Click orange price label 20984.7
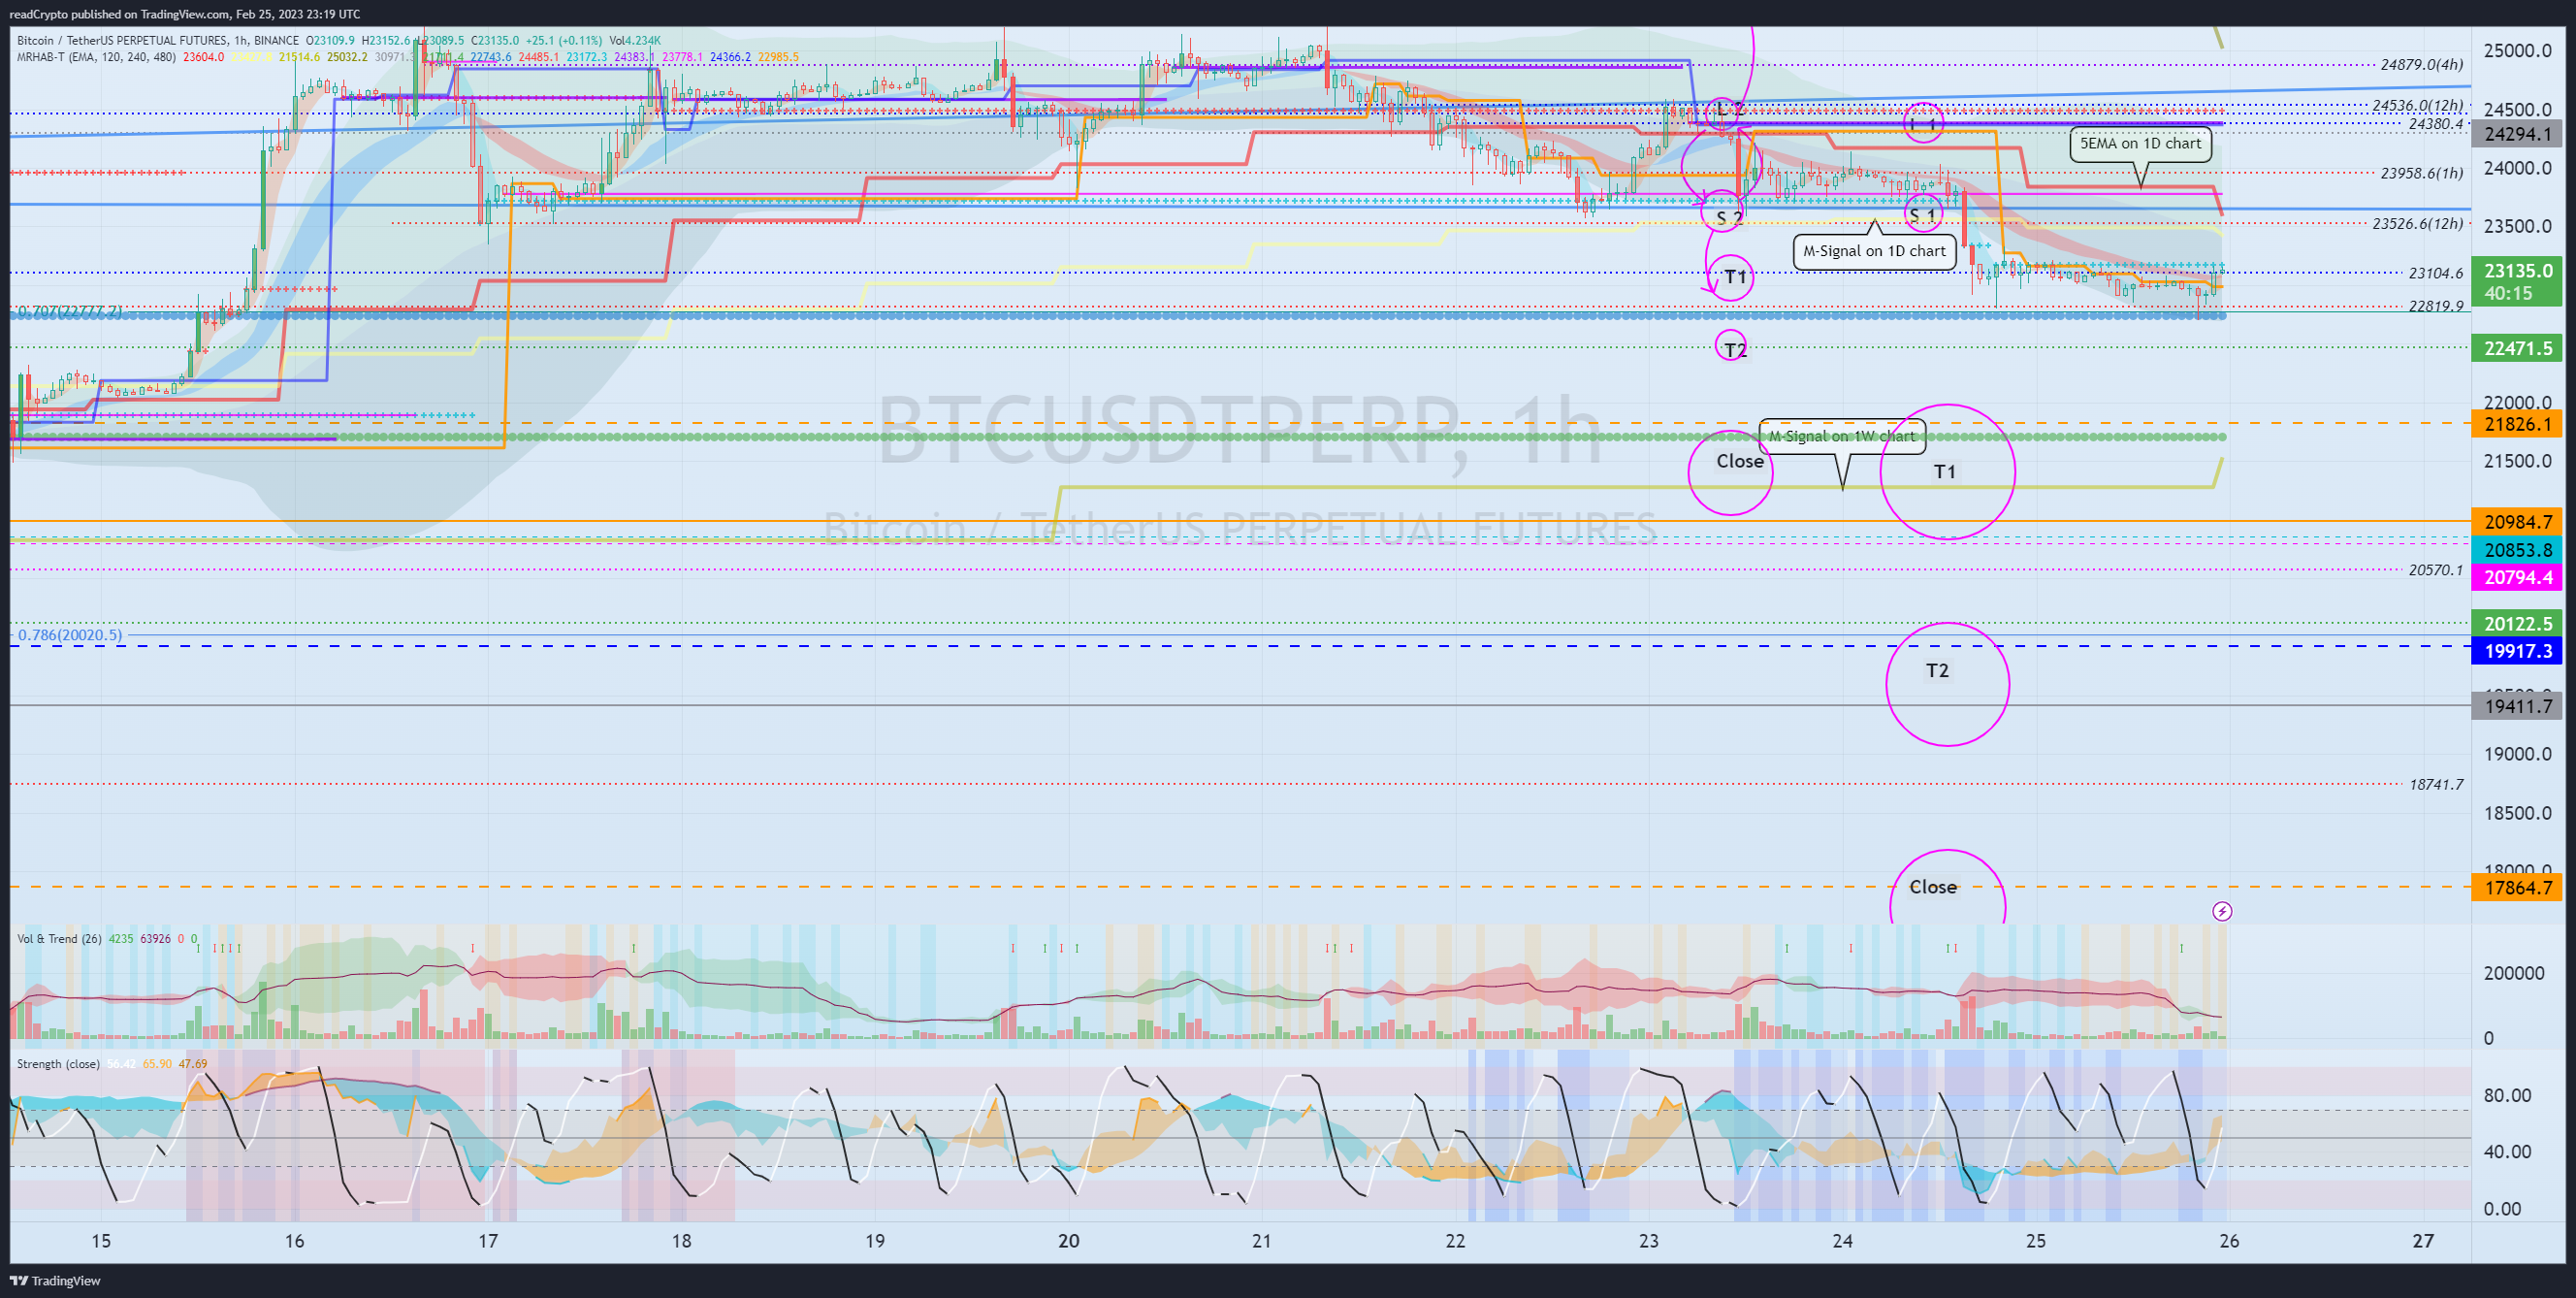This screenshot has height=1298, width=2576. point(2518,522)
